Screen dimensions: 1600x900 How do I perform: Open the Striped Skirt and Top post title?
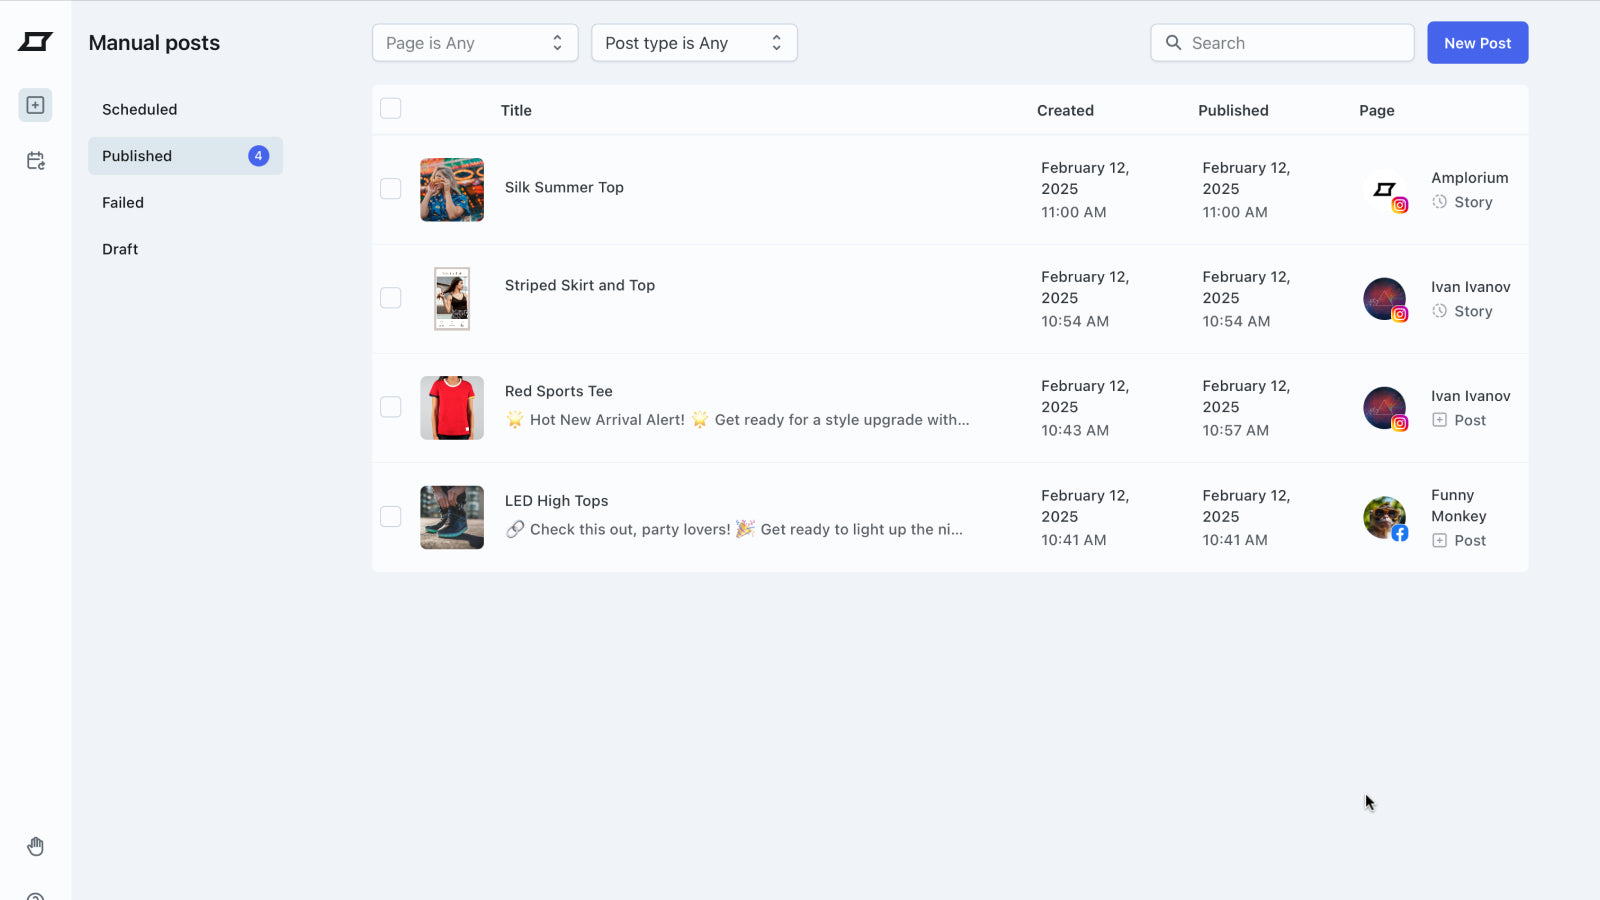click(x=580, y=286)
